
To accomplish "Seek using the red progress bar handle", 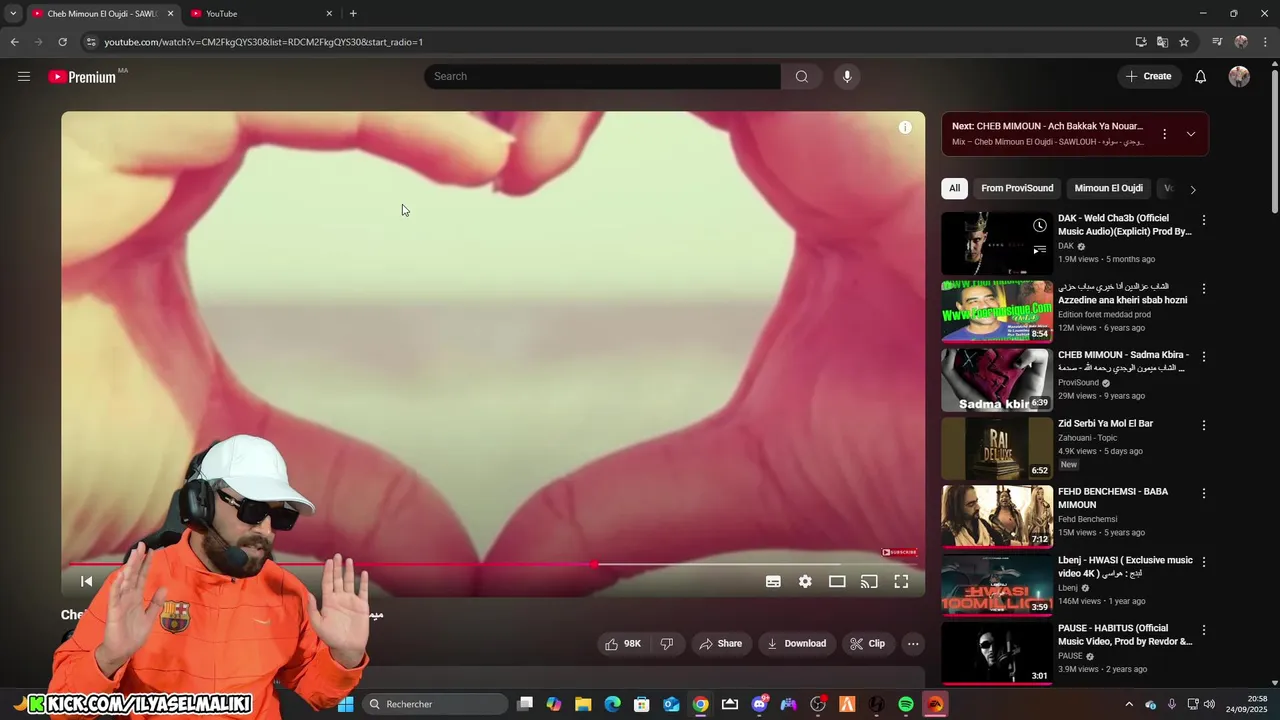I will (594, 565).
